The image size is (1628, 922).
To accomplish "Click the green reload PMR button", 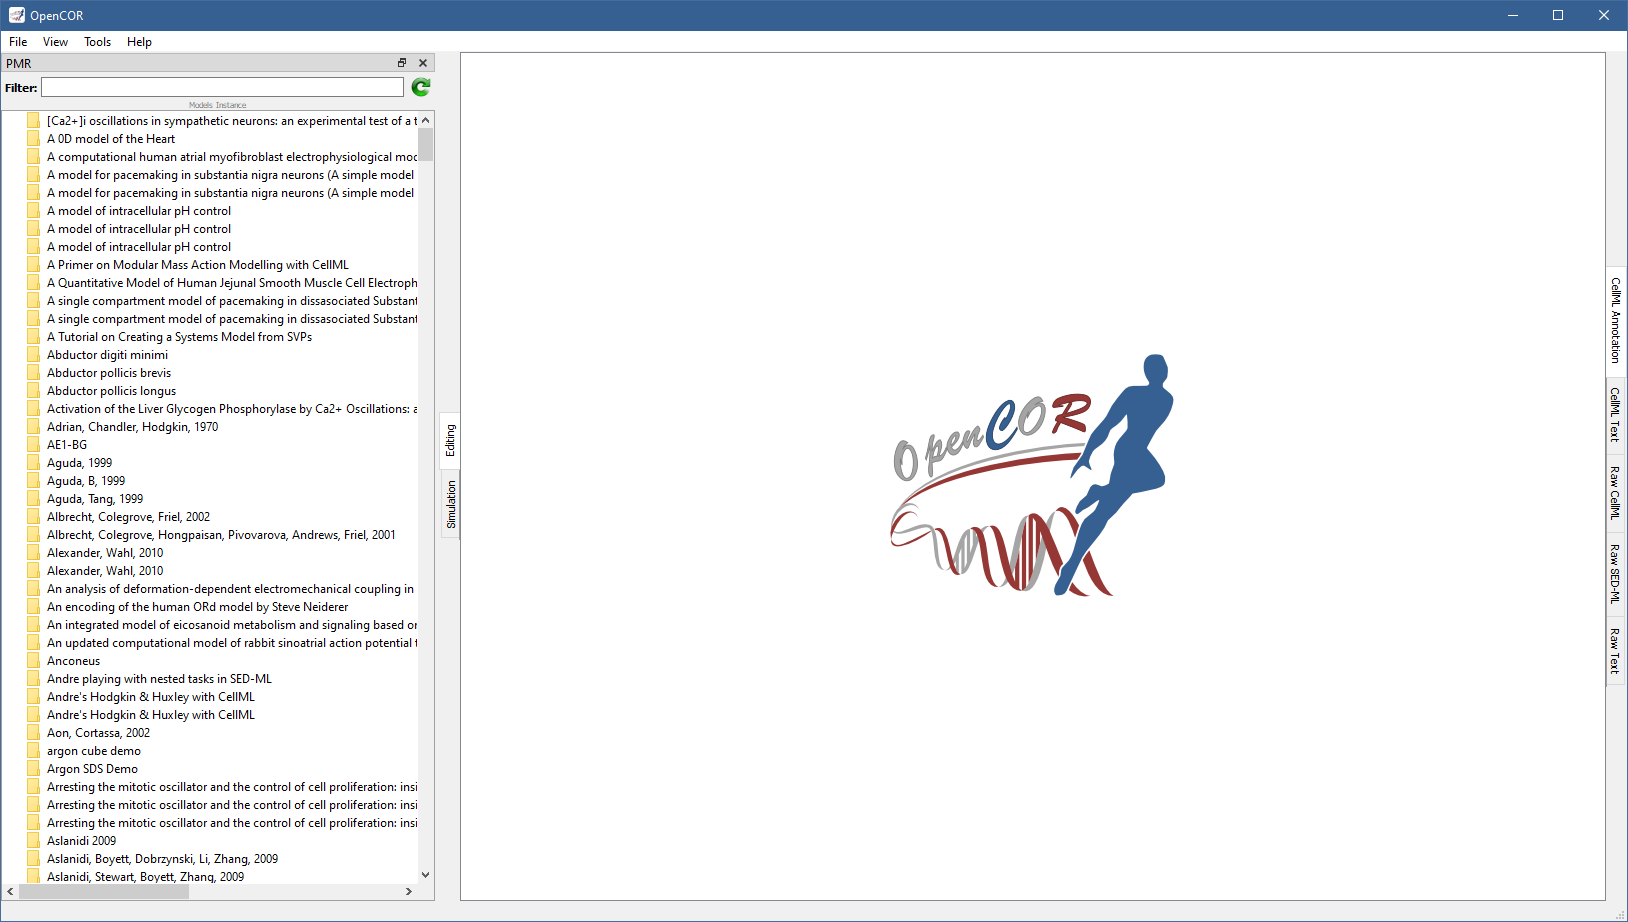I will click(421, 88).
